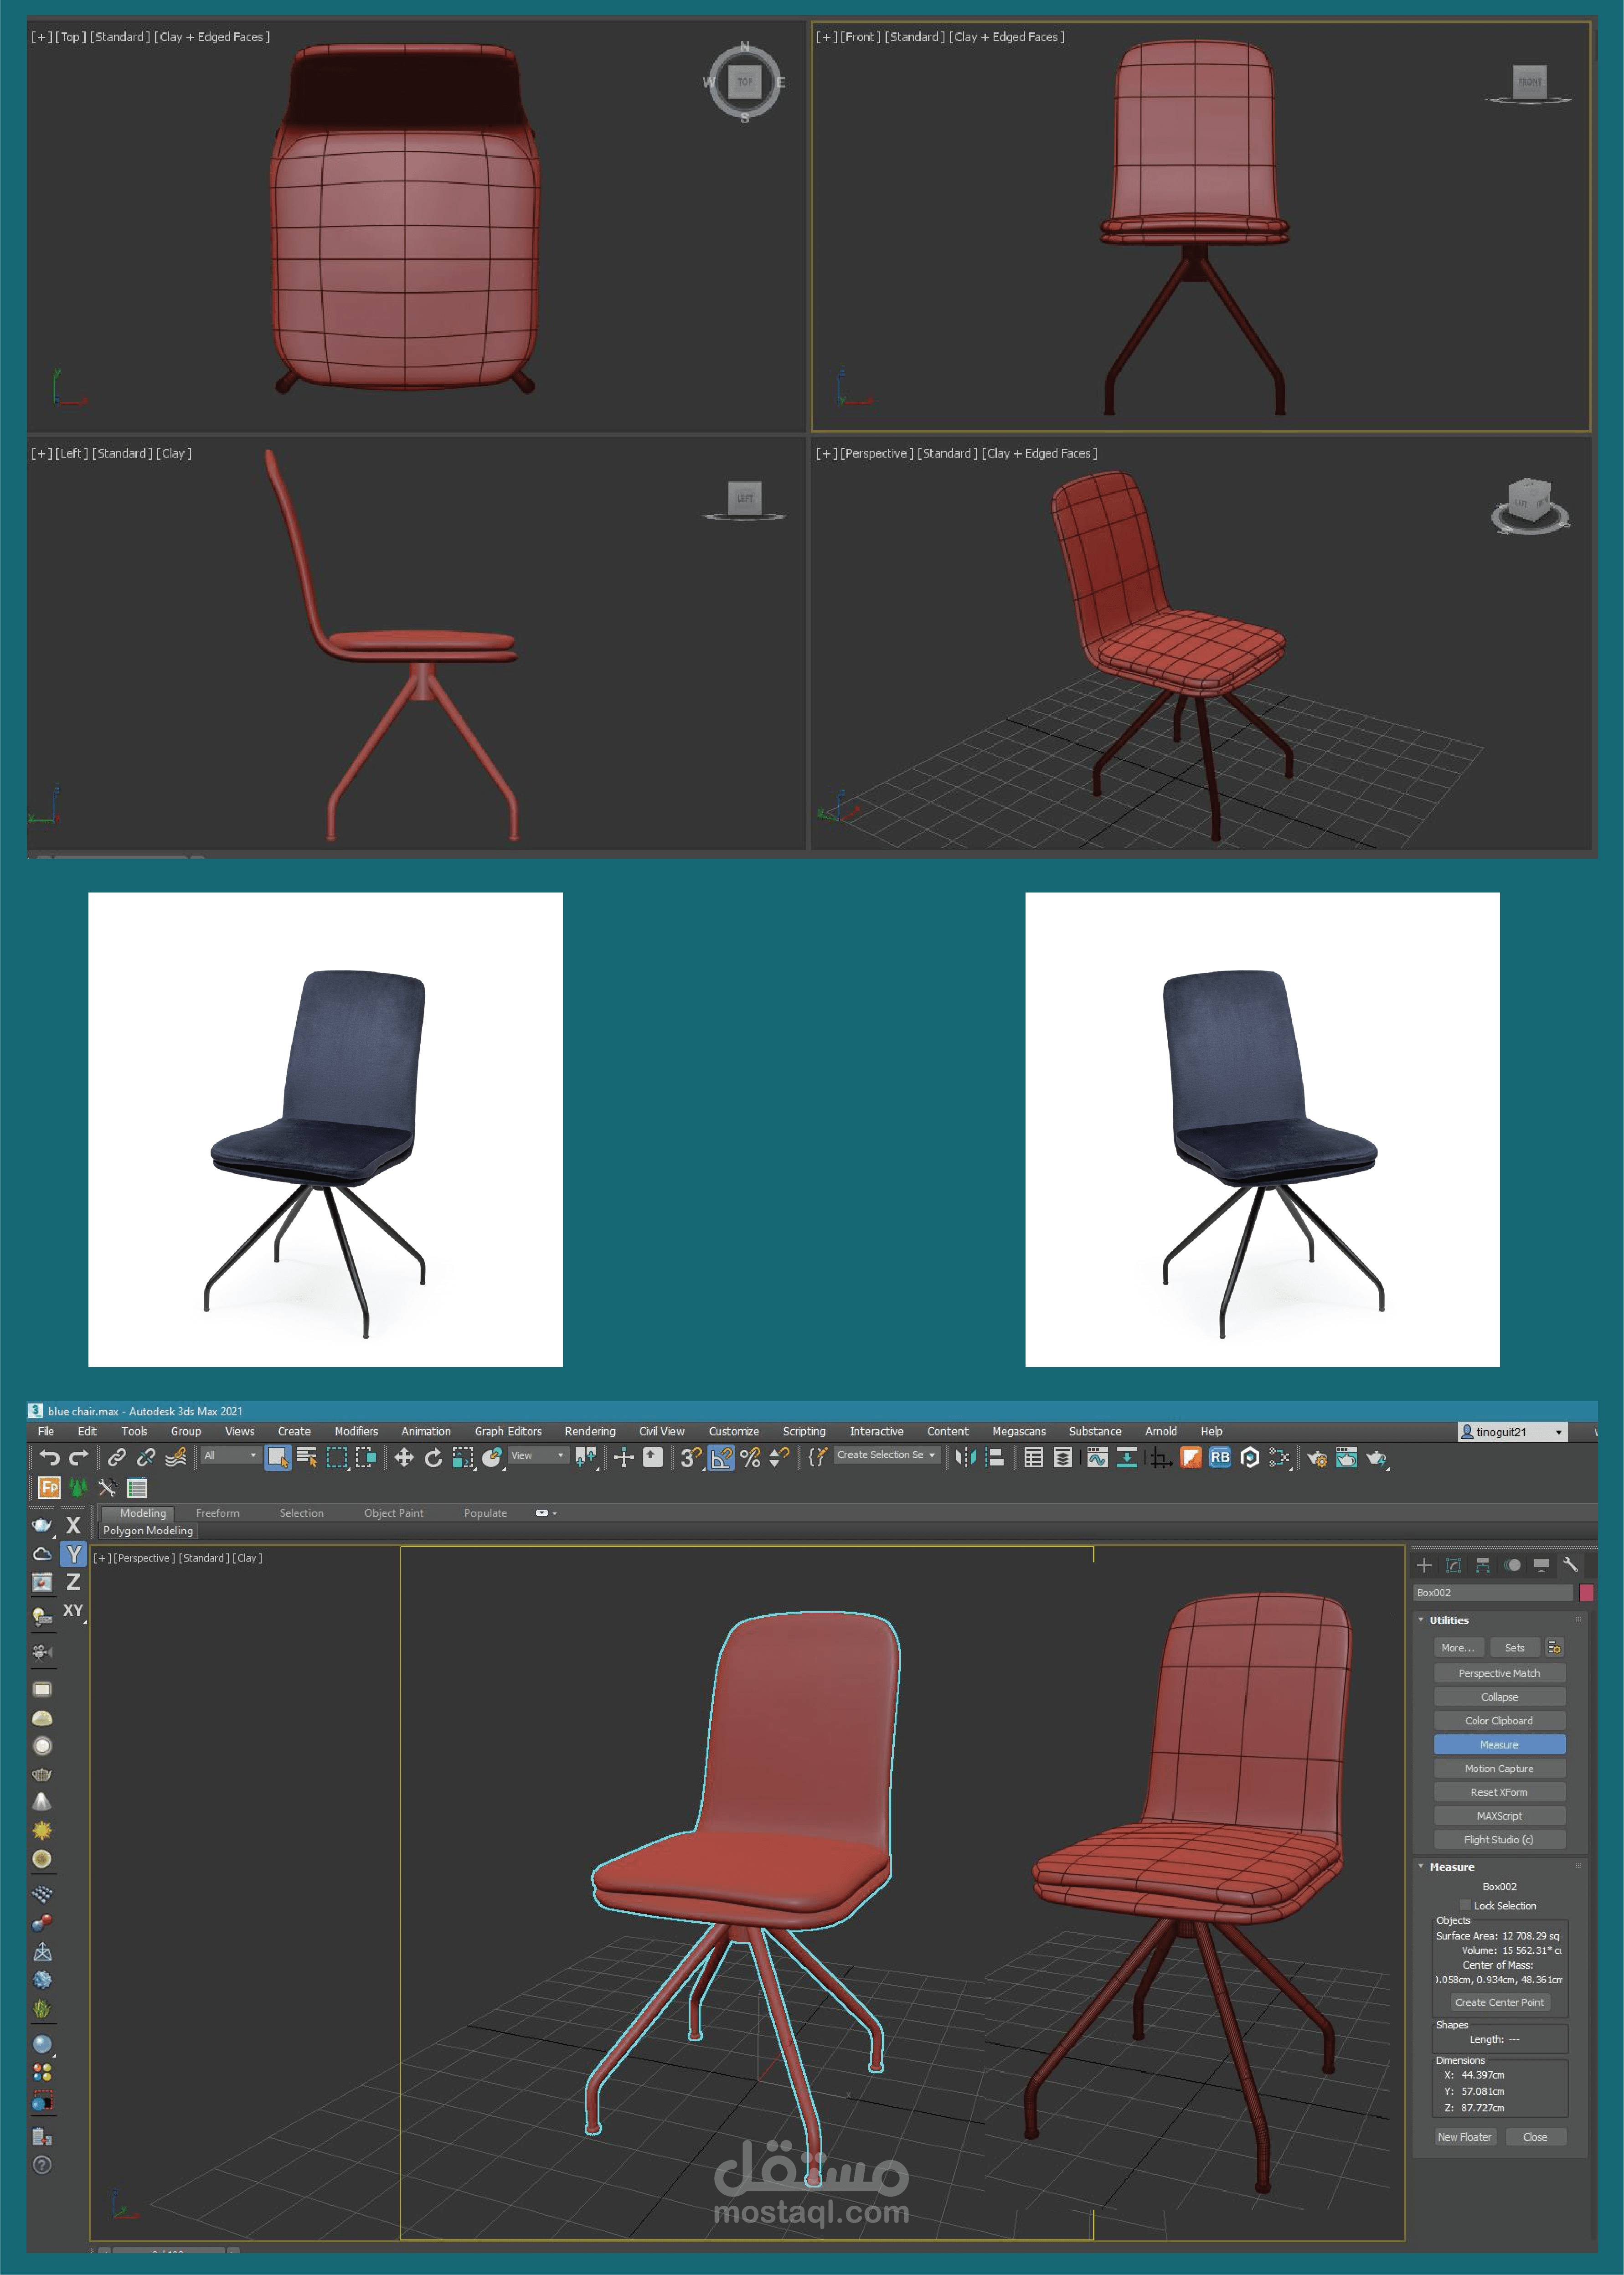
Task: Open the Motion tab in the command panel
Action: click(x=1513, y=1565)
